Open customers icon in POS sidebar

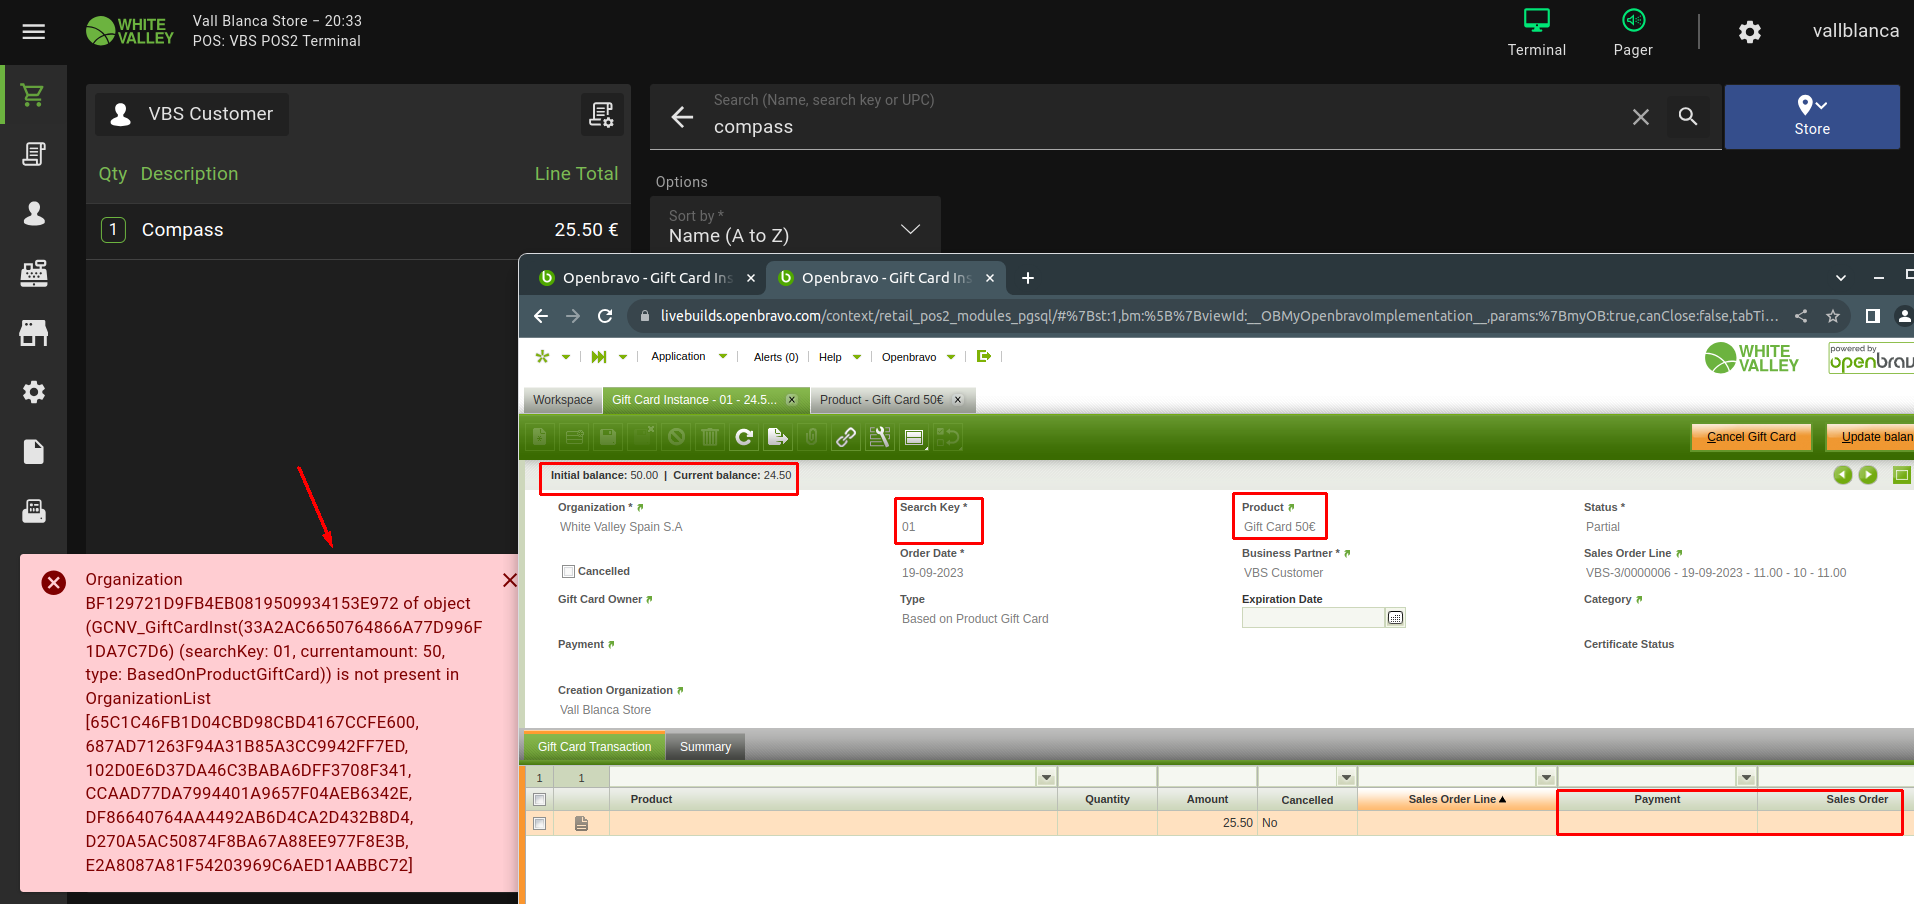pos(34,213)
